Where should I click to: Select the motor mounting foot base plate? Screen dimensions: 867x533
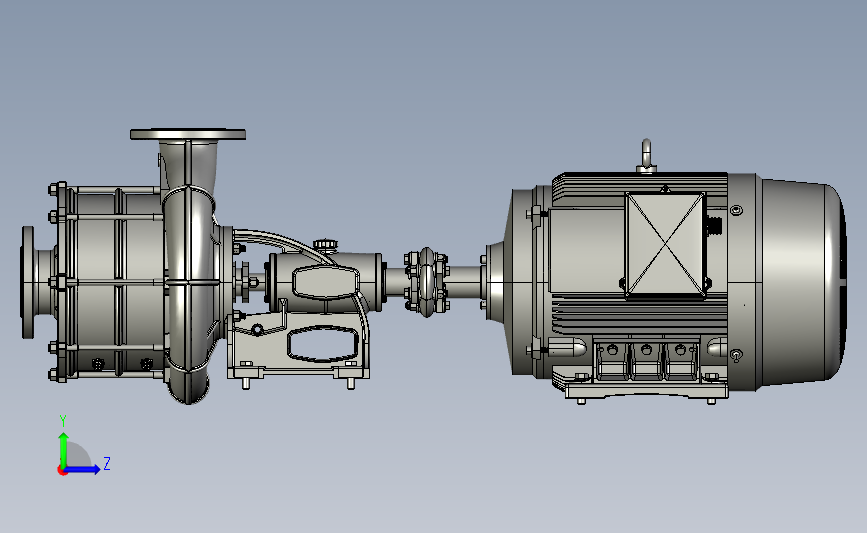[x=646, y=391]
